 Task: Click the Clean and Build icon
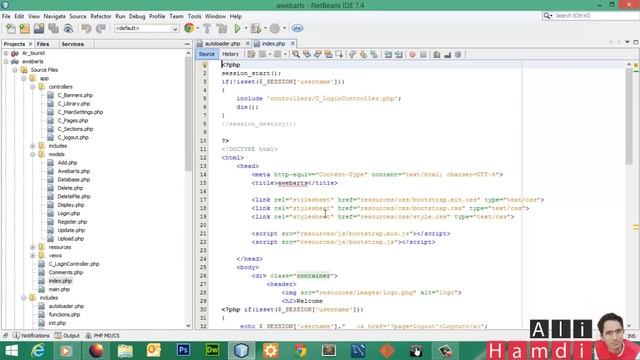point(222,29)
